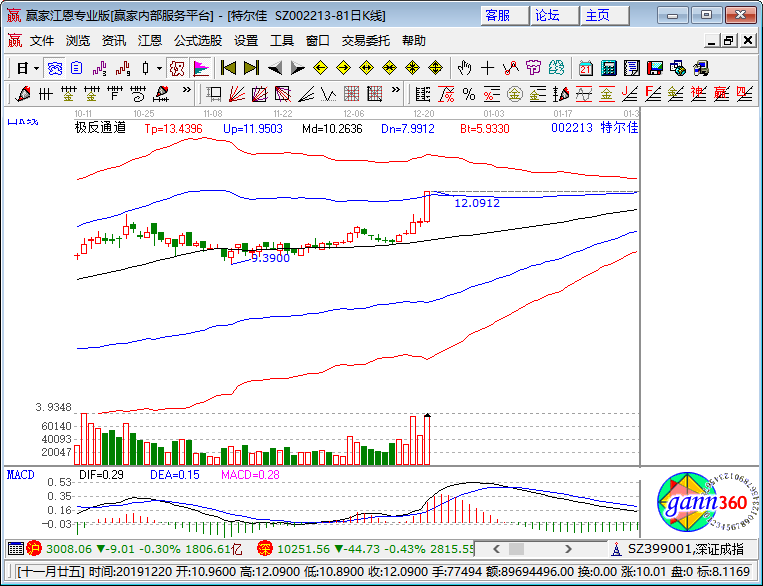Click the keyboard icon in status bar
This screenshot has width=763, height=586.
tap(16, 549)
